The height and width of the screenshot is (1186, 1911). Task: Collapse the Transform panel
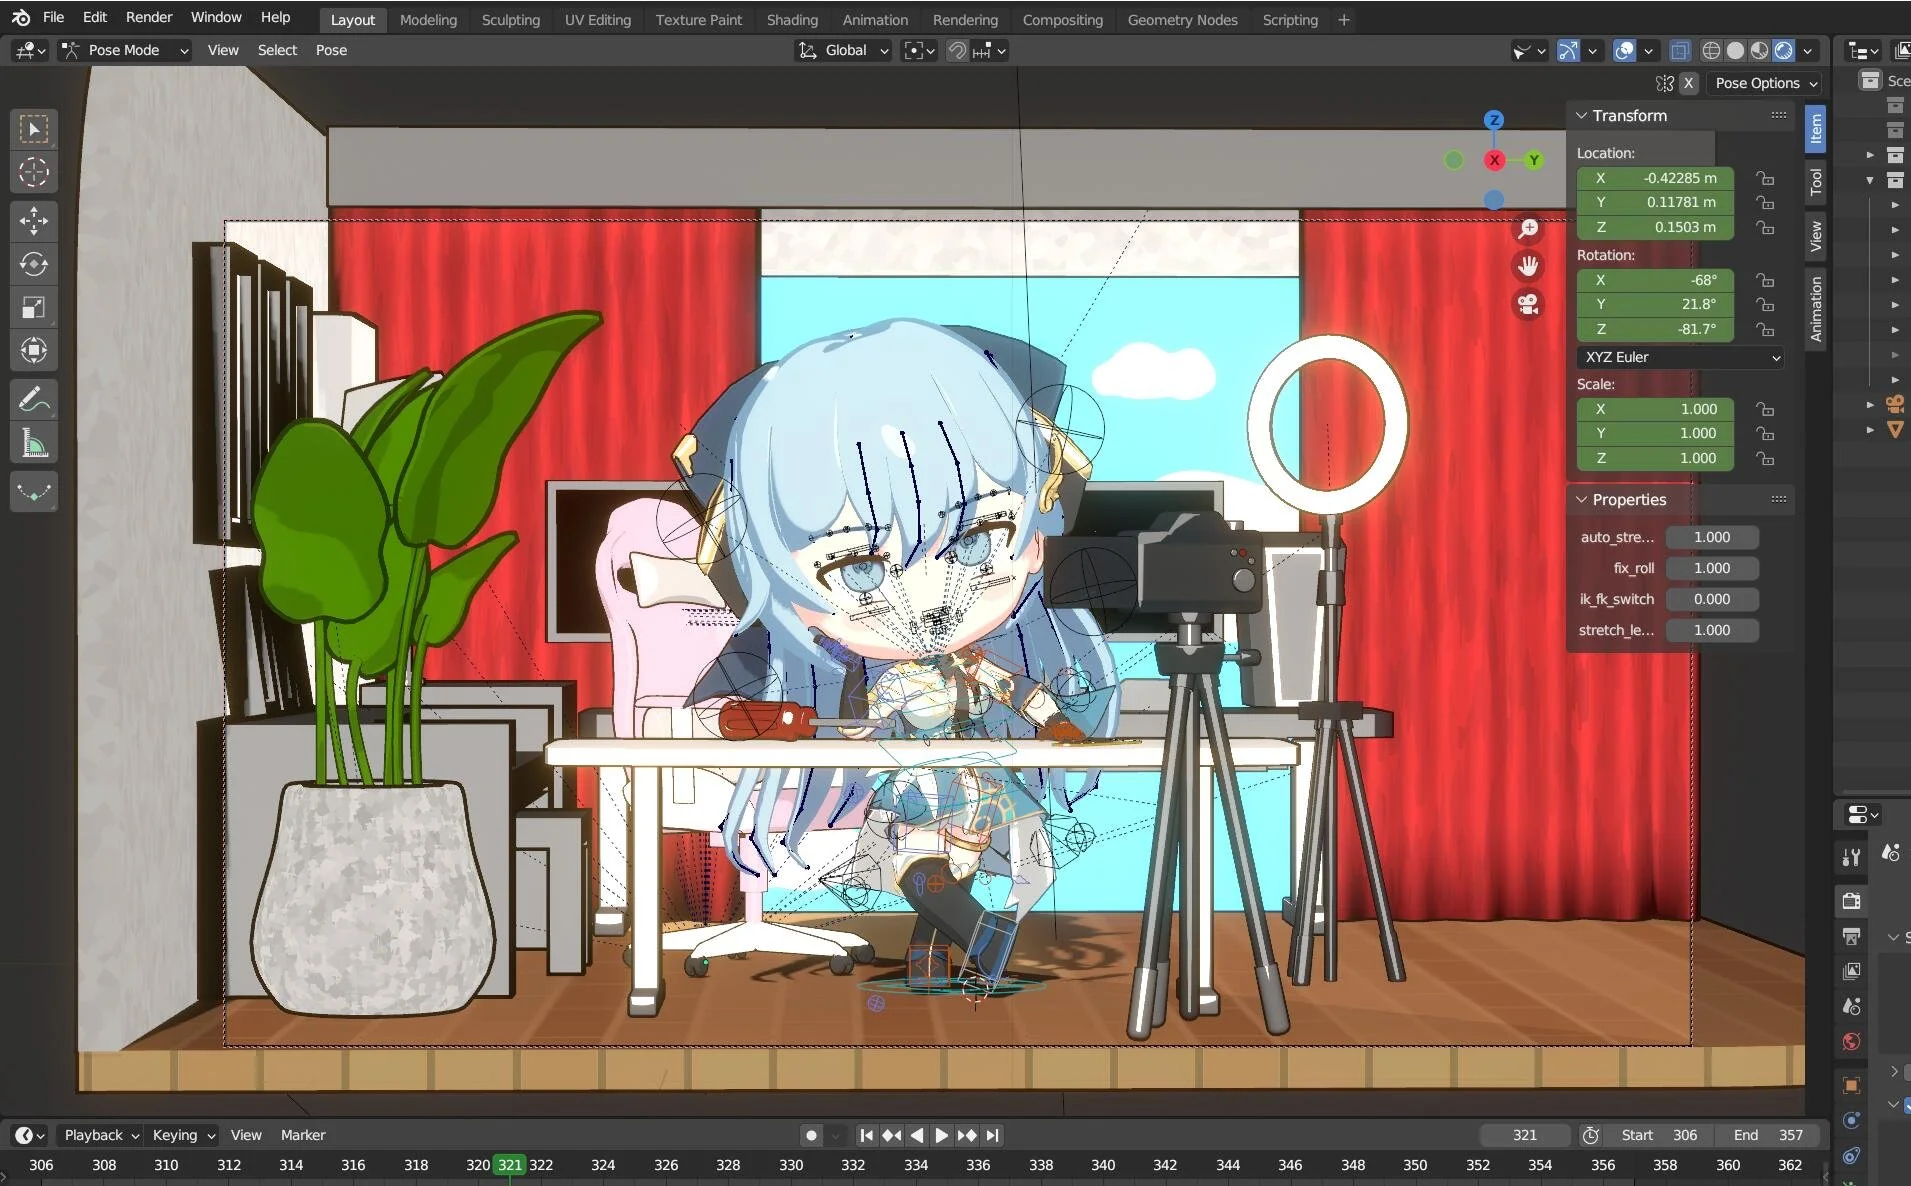pyautogui.click(x=1581, y=116)
